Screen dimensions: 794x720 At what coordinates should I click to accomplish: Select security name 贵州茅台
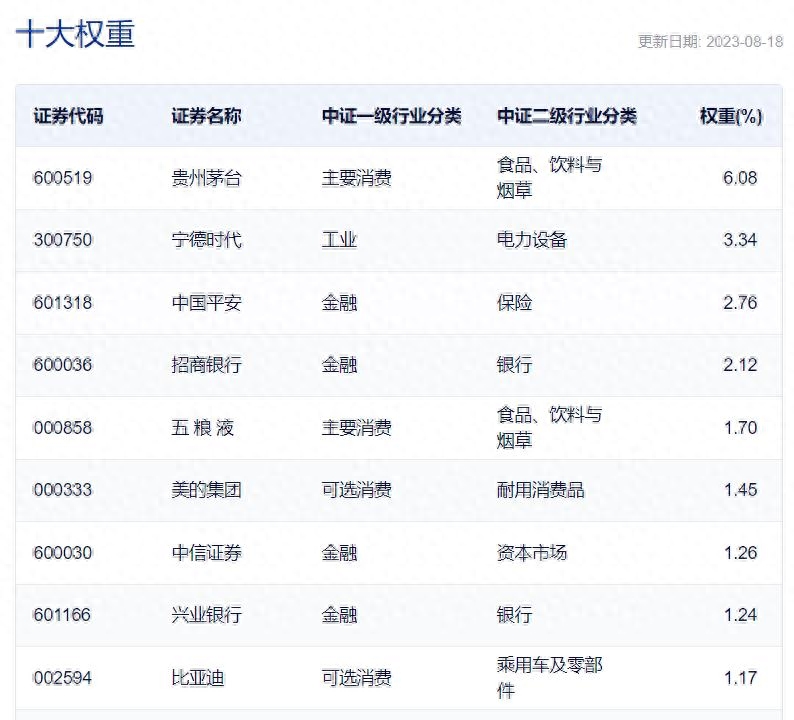(x=206, y=178)
